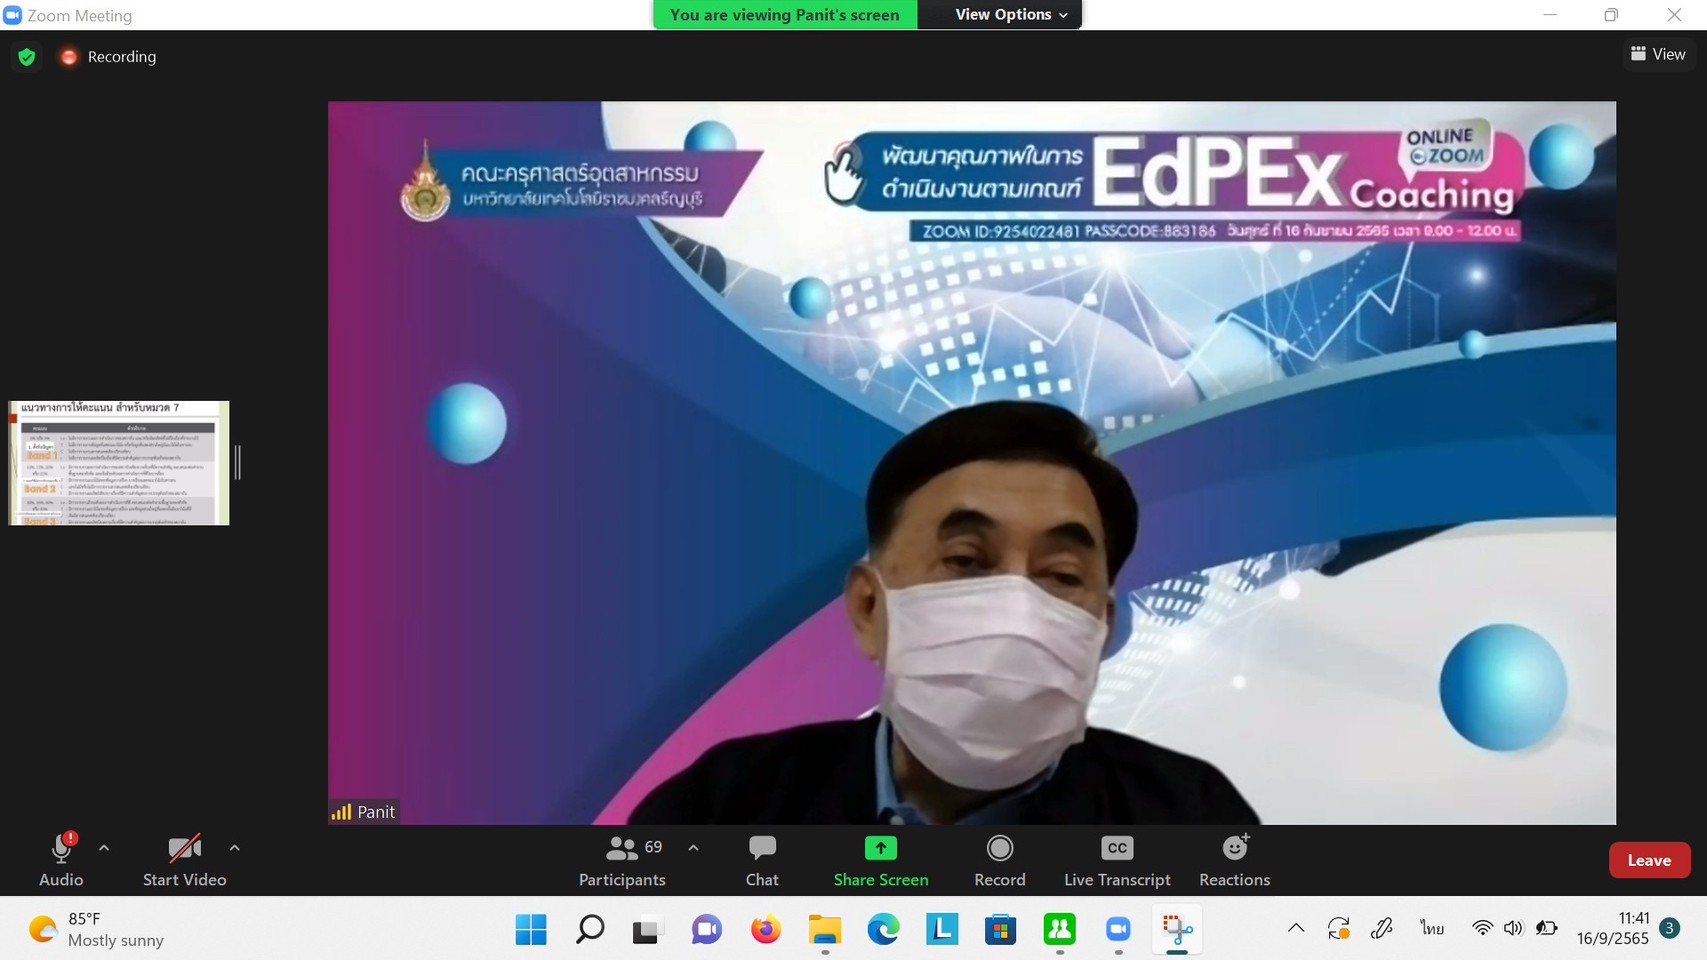The image size is (1707, 960).
Task: Open taskbar Search magnifier
Action: [590, 930]
